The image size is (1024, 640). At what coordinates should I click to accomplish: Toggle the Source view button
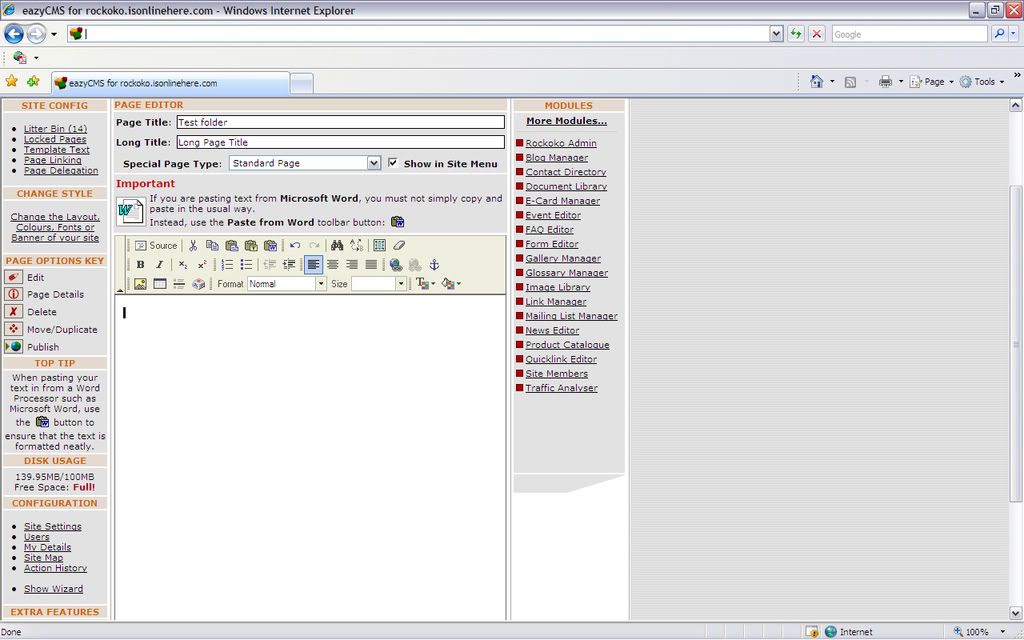[x=156, y=246]
